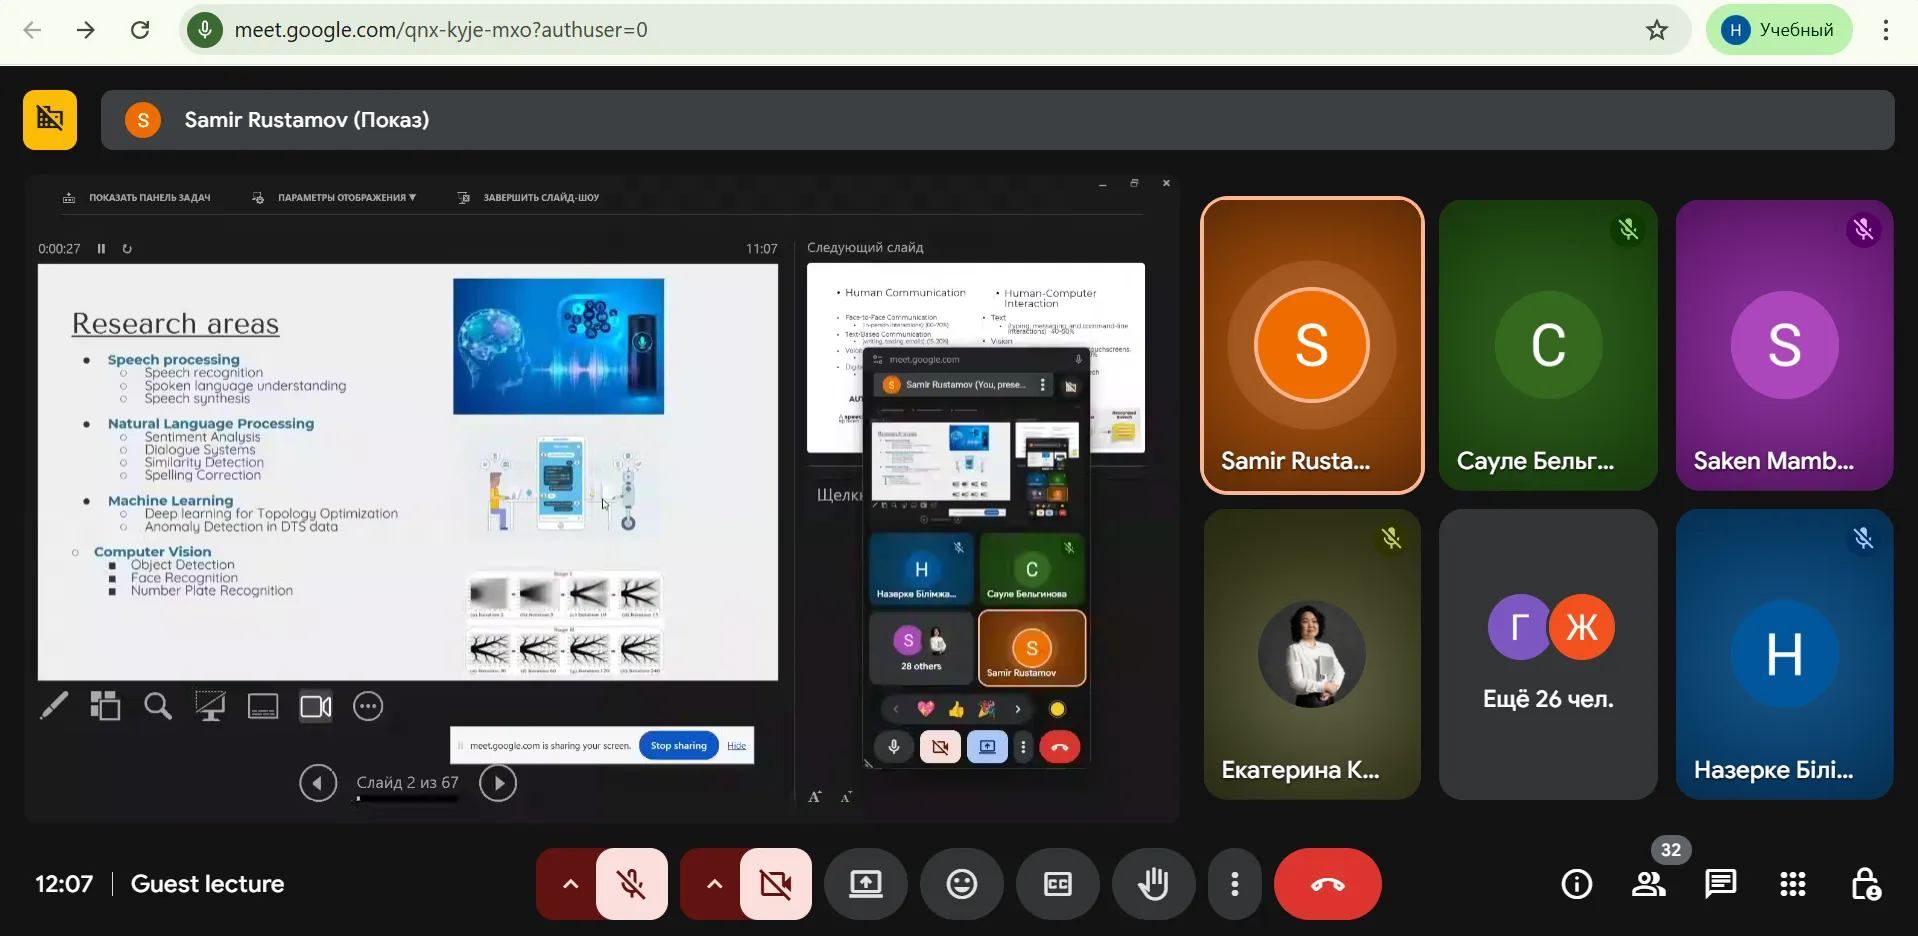
Task: Open the meeting chat panel
Action: [1720, 884]
